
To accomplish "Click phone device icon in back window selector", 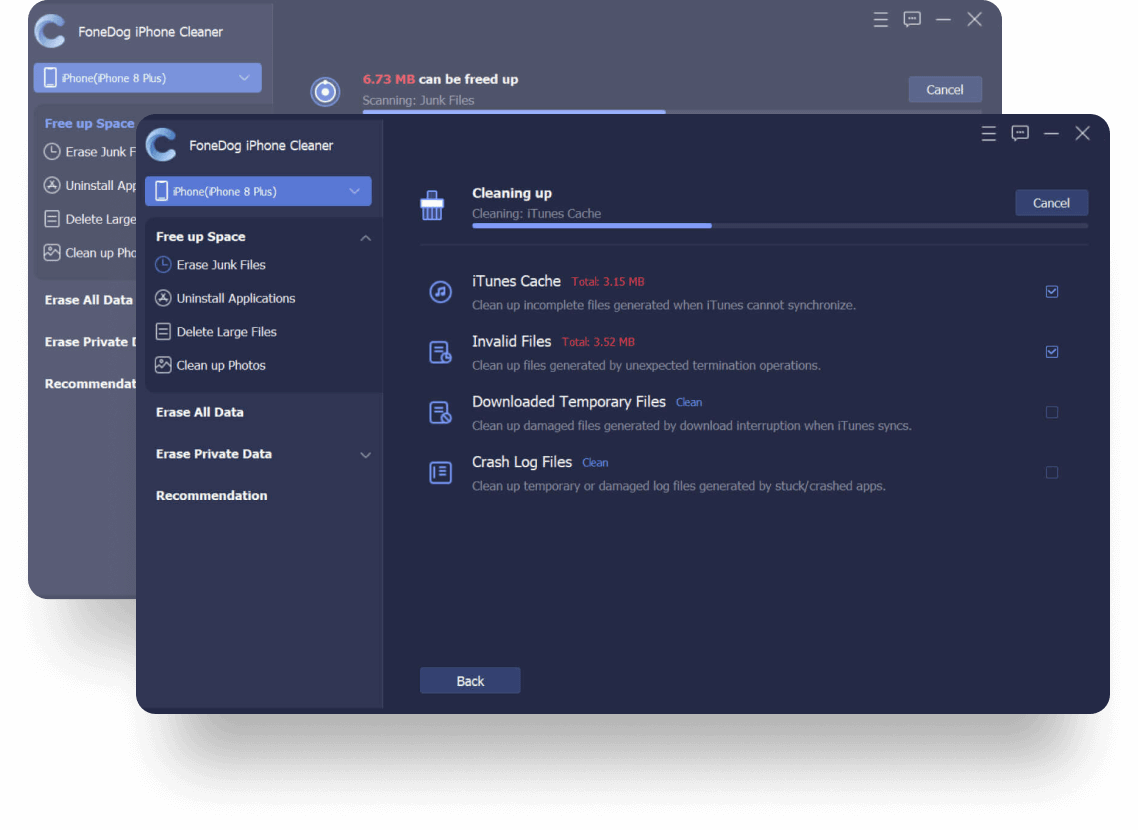I will pos(50,78).
